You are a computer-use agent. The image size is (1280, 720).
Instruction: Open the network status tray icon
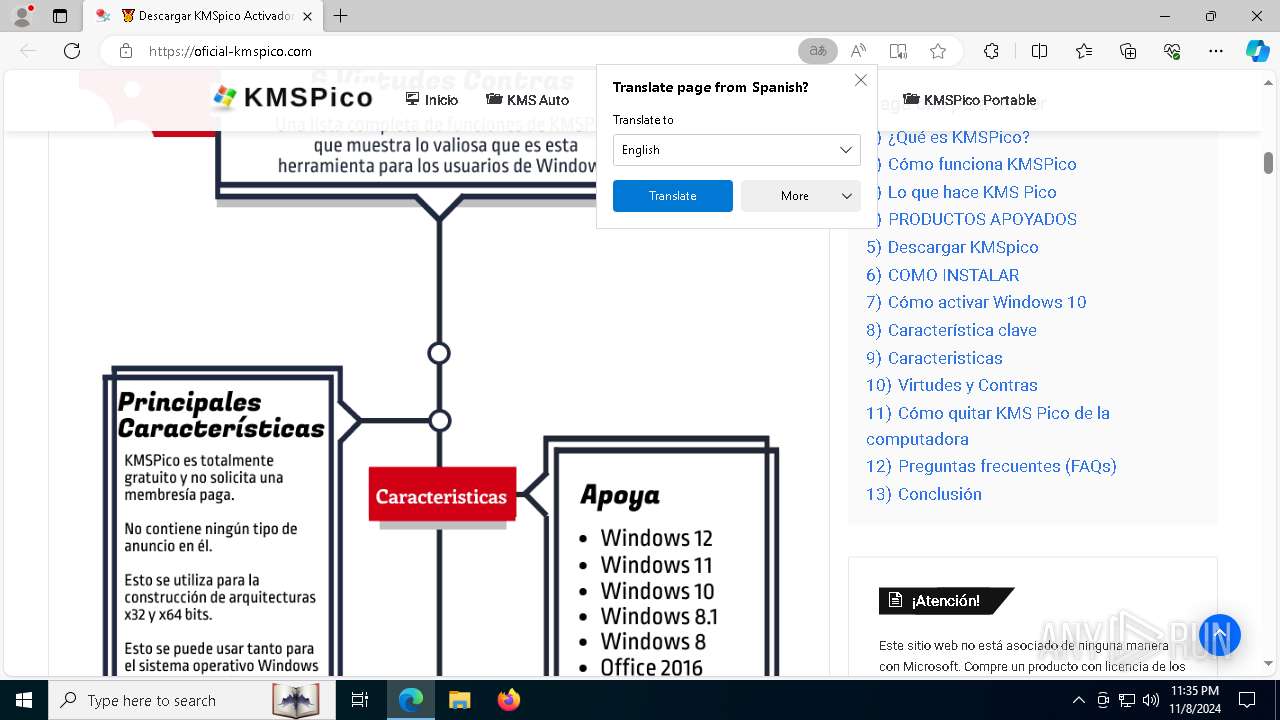(x=1127, y=700)
